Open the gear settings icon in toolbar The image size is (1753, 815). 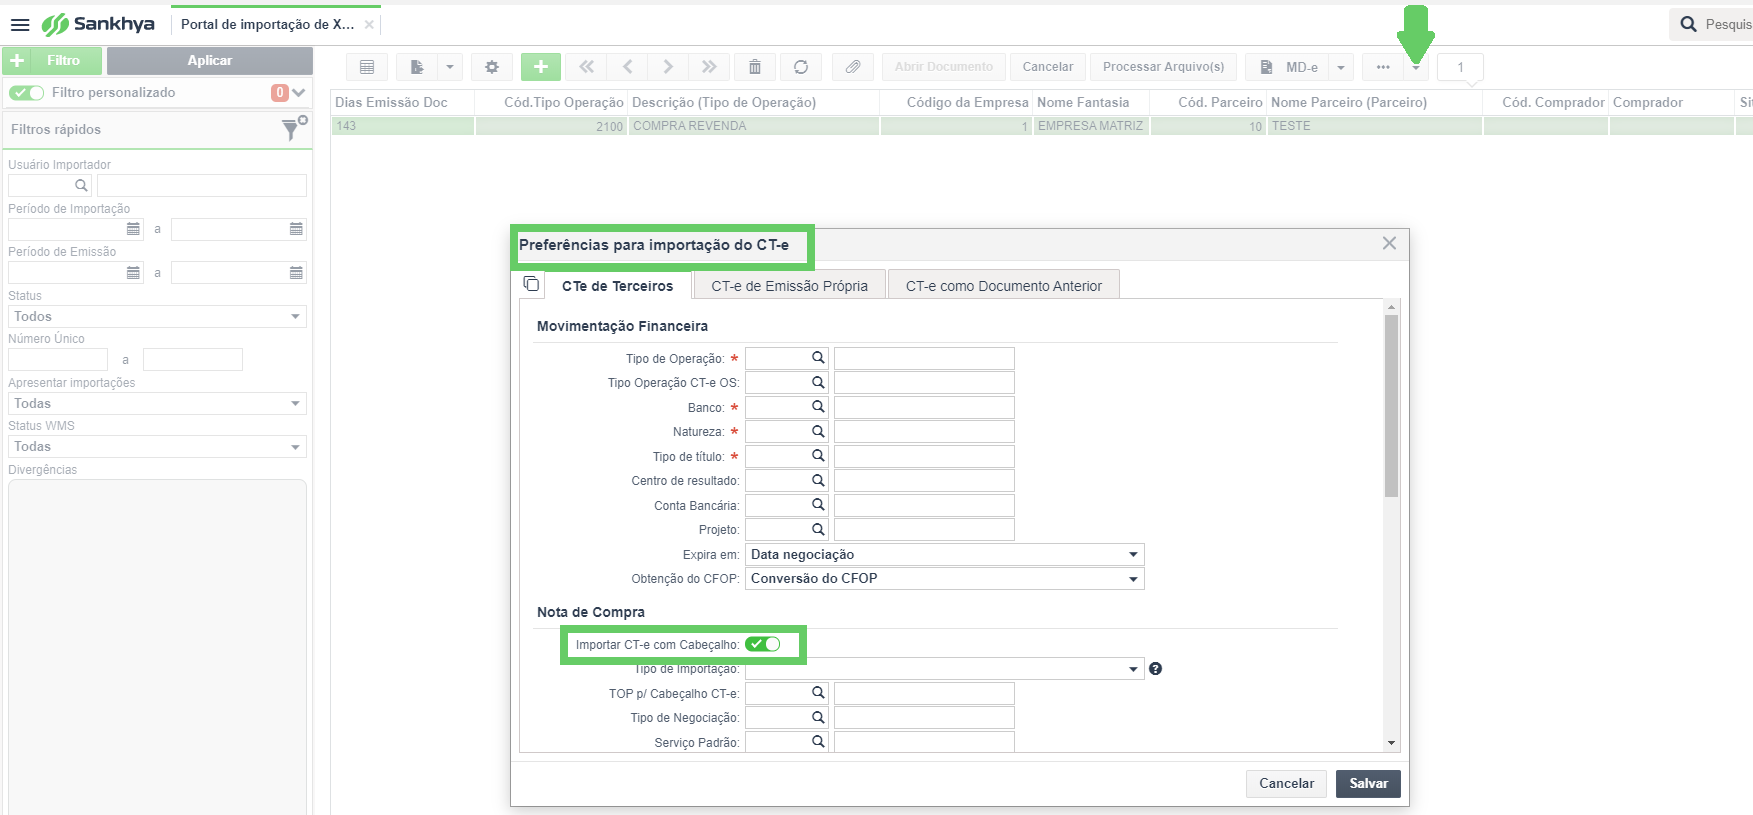(x=492, y=67)
